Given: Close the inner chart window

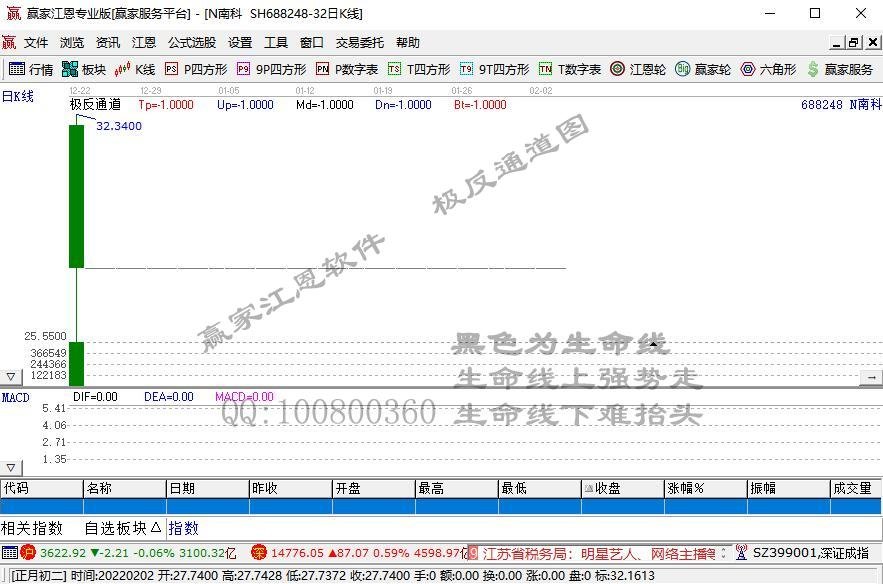Looking at the screenshot, I should pyautogui.click(x=873, y=42).
